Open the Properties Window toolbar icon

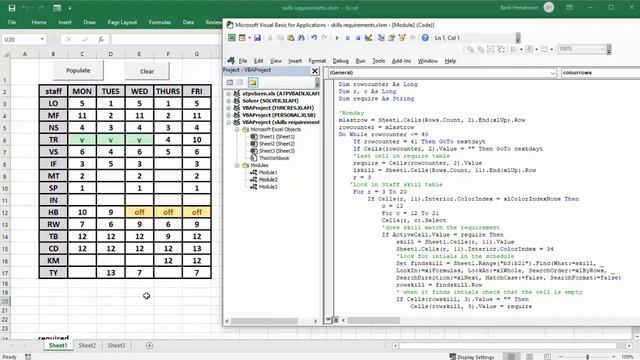pyautogui.click(x=391, y=38)
